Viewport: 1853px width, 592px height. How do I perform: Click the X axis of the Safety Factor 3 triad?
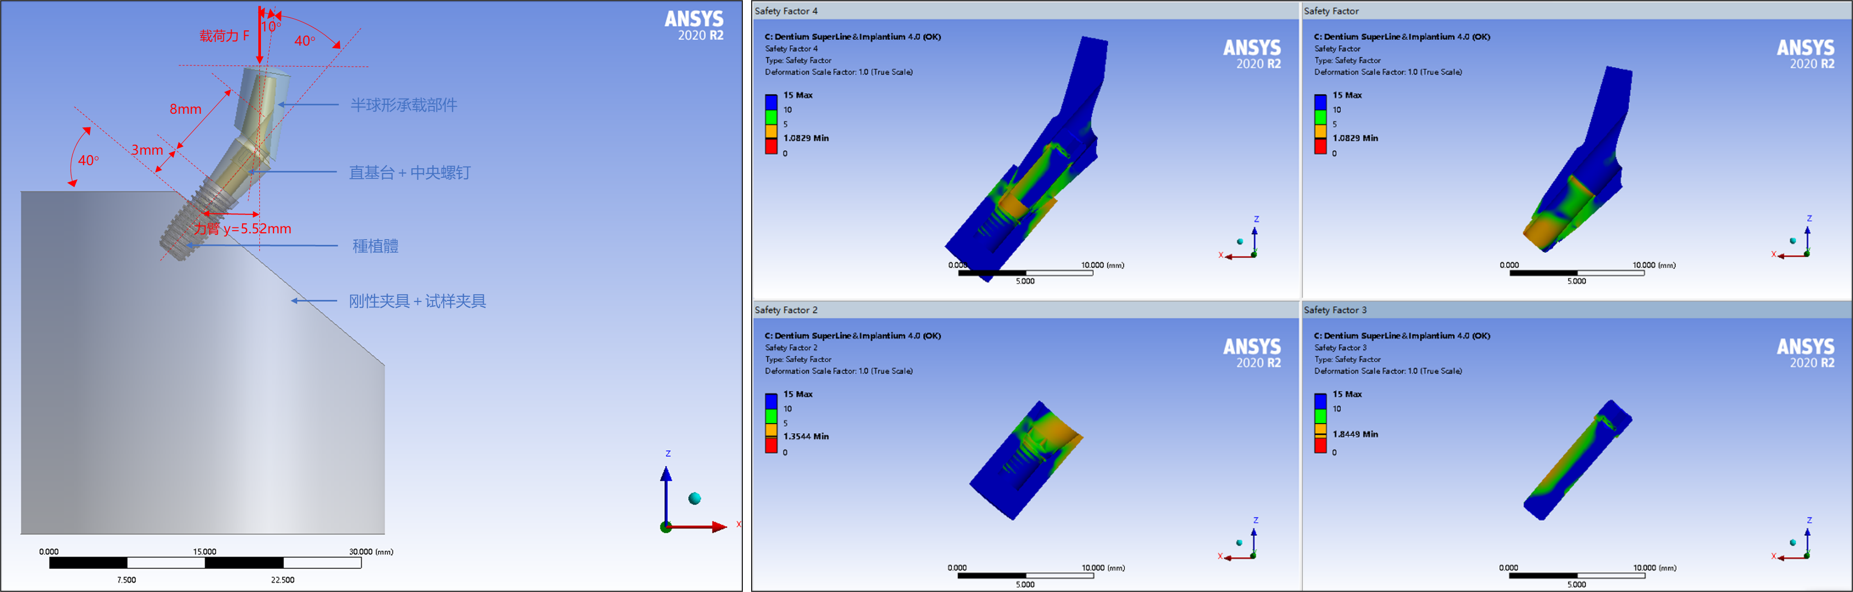point(1792,557)
